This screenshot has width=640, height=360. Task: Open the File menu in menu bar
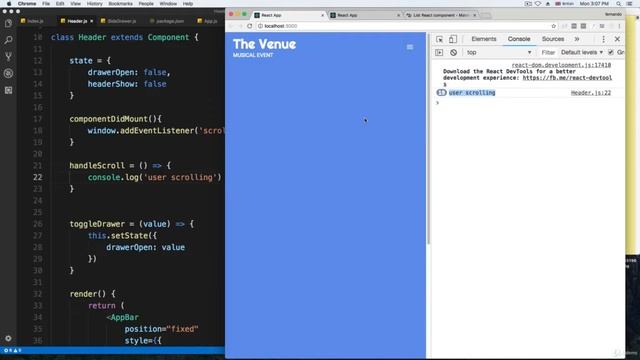(46, 4)
